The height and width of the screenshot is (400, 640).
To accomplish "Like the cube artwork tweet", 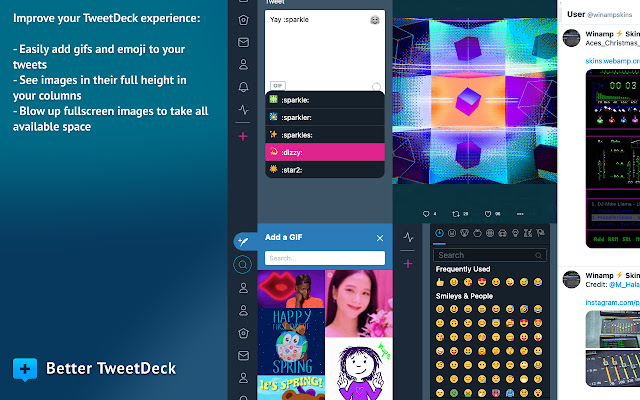I will 488,214.
